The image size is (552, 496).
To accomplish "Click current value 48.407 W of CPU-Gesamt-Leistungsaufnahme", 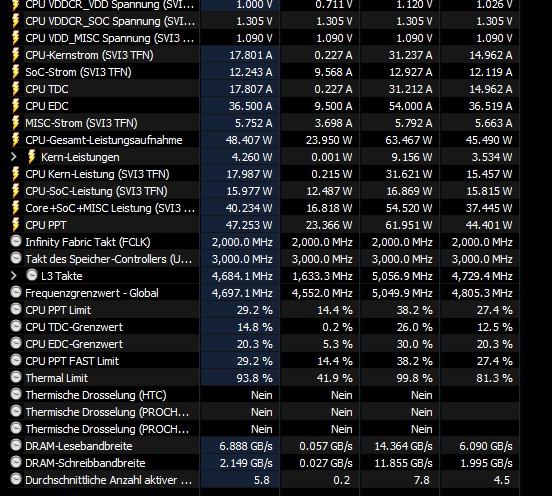I will (x=249, y=140).
